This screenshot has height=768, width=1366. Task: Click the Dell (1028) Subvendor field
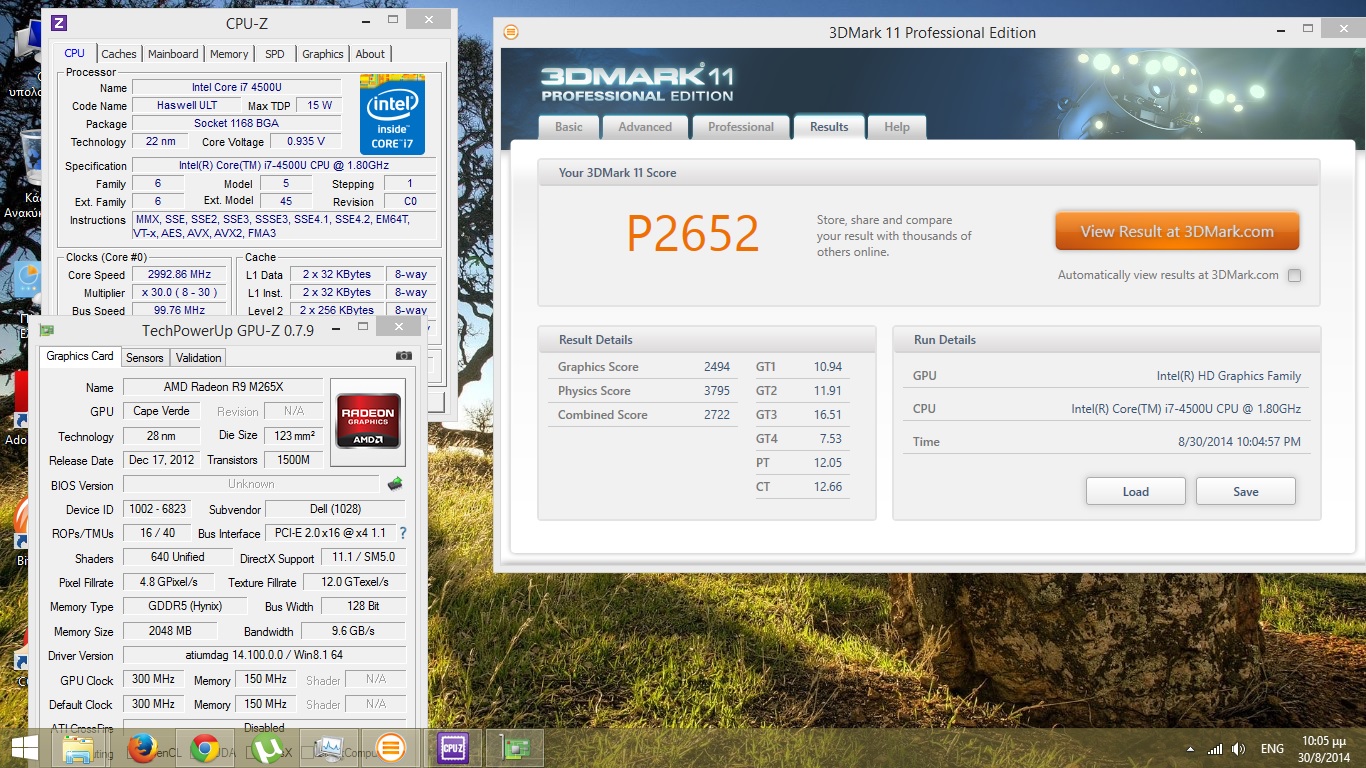[x=336, y=509]
